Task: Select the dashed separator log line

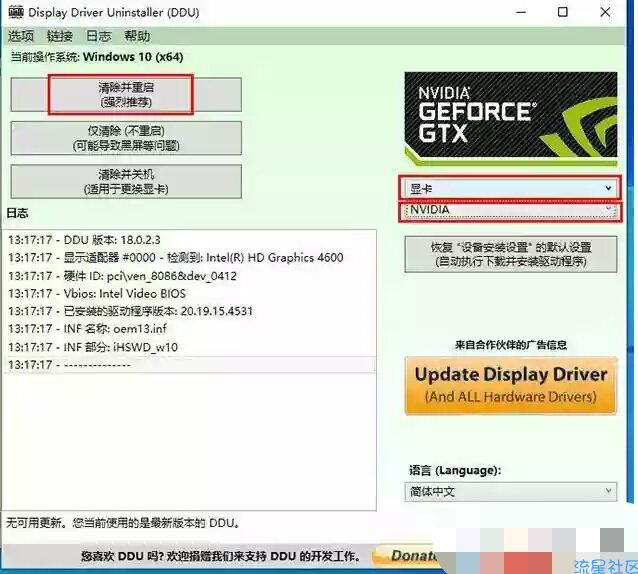Action: pos(189,364)
